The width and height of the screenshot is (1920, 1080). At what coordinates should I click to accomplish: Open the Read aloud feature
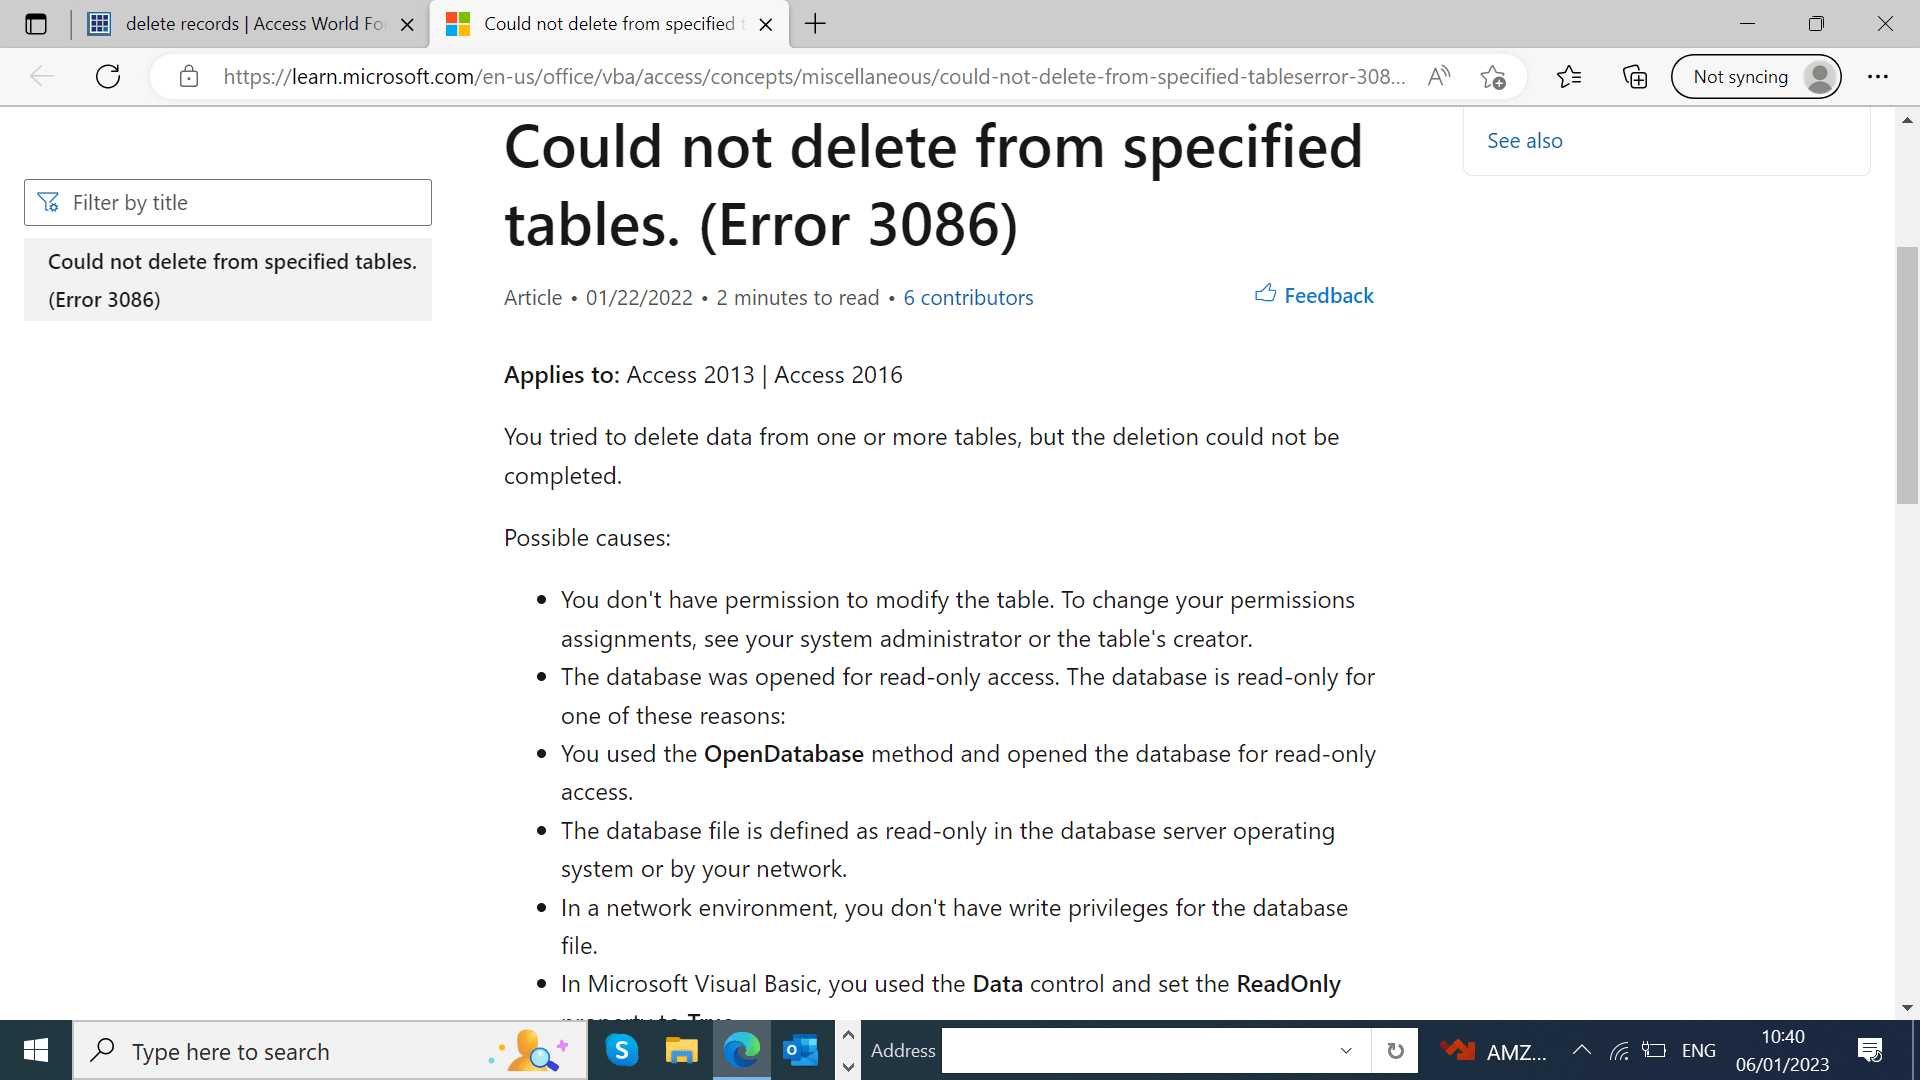tap(1439, 76)
